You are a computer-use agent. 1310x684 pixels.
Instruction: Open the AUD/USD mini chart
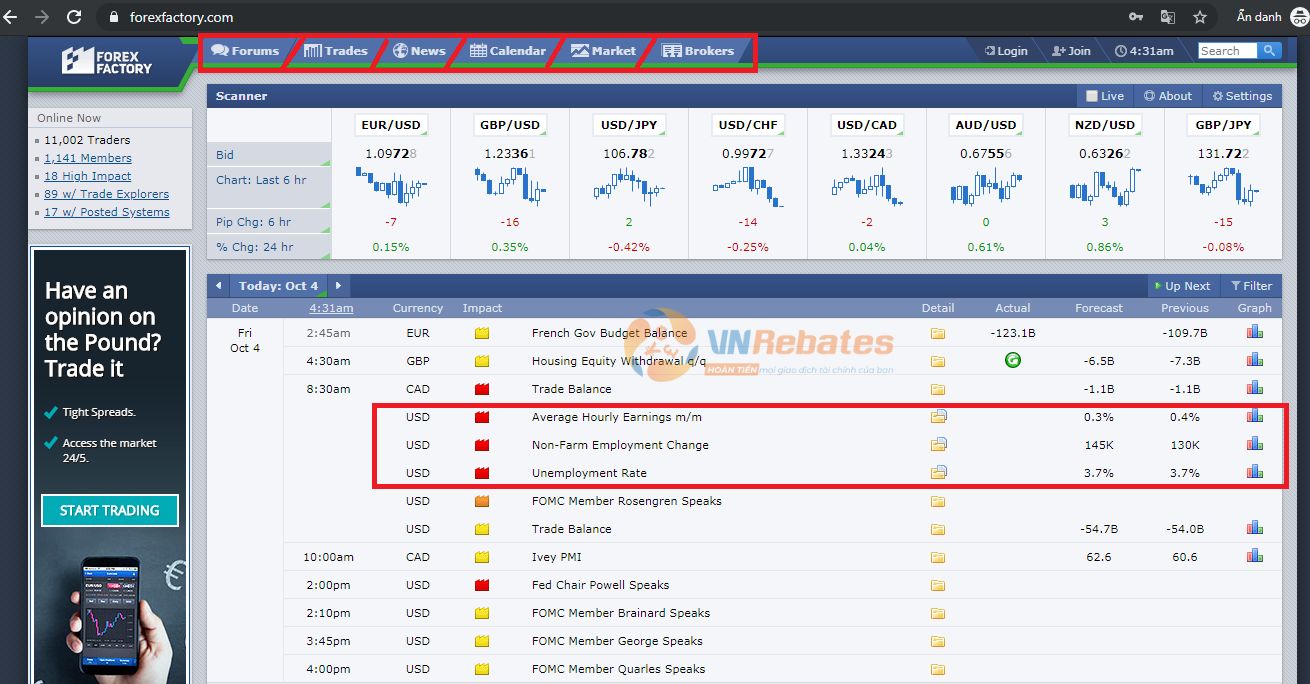coord(986,187)
